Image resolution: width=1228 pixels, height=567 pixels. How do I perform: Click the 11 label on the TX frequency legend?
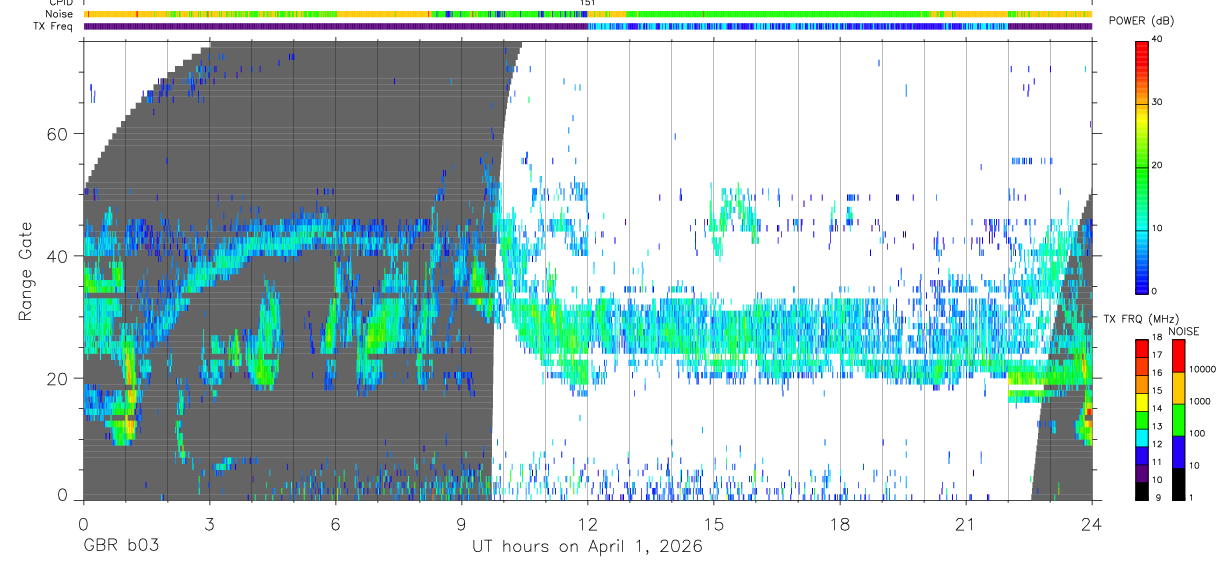(x=1158, y=462)
